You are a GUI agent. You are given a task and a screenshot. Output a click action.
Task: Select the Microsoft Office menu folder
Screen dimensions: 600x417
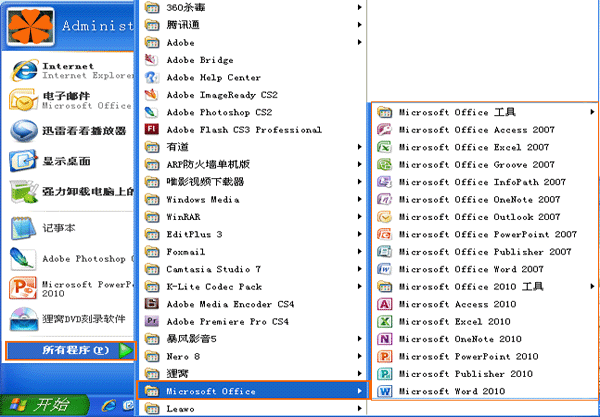click(x=252, y=391)
